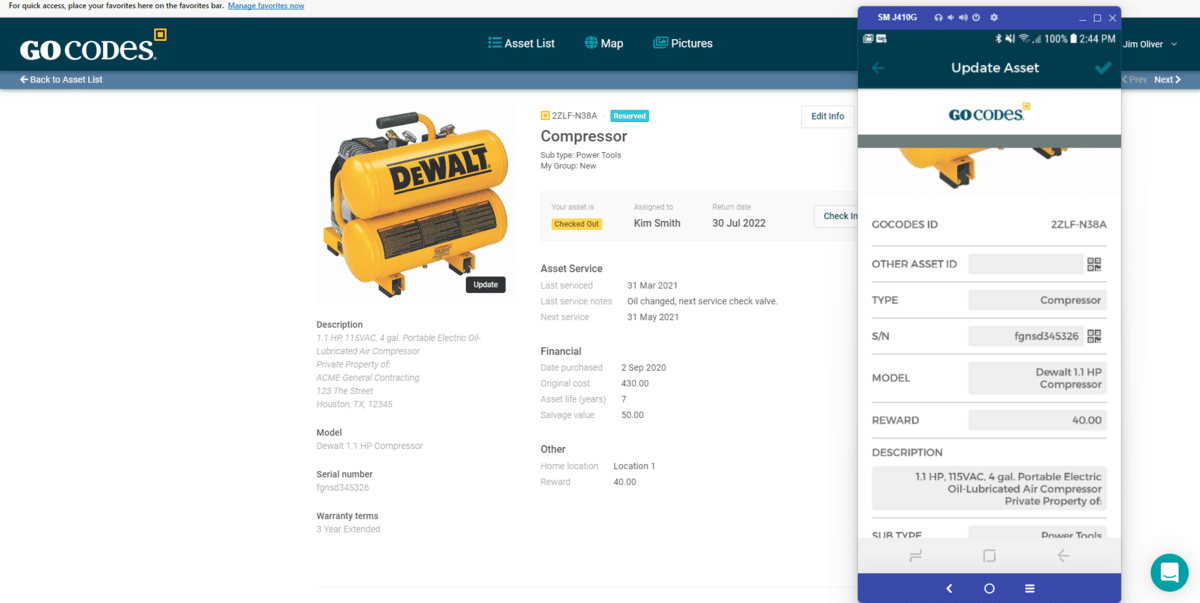Open the emulator settings gear

click(994, 17)
